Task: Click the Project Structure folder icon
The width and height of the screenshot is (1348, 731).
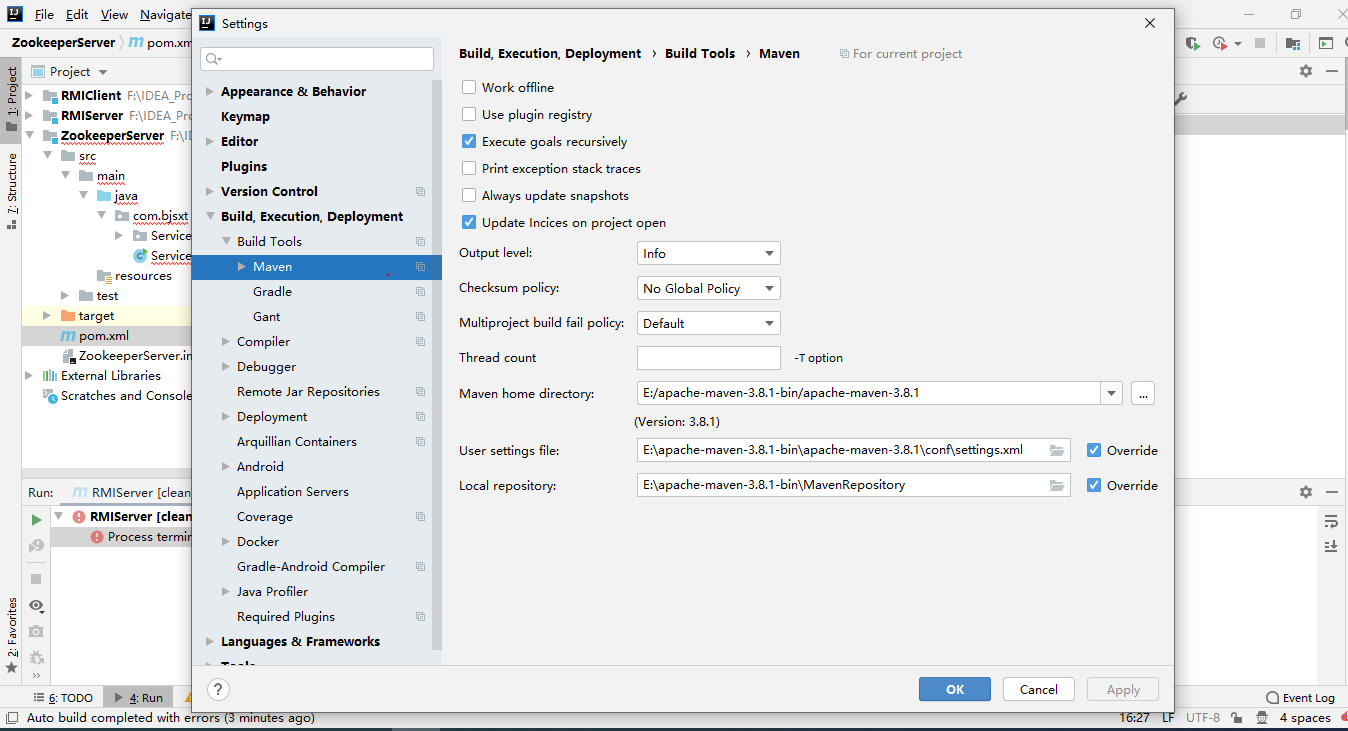Action: tap(1293, 43)
